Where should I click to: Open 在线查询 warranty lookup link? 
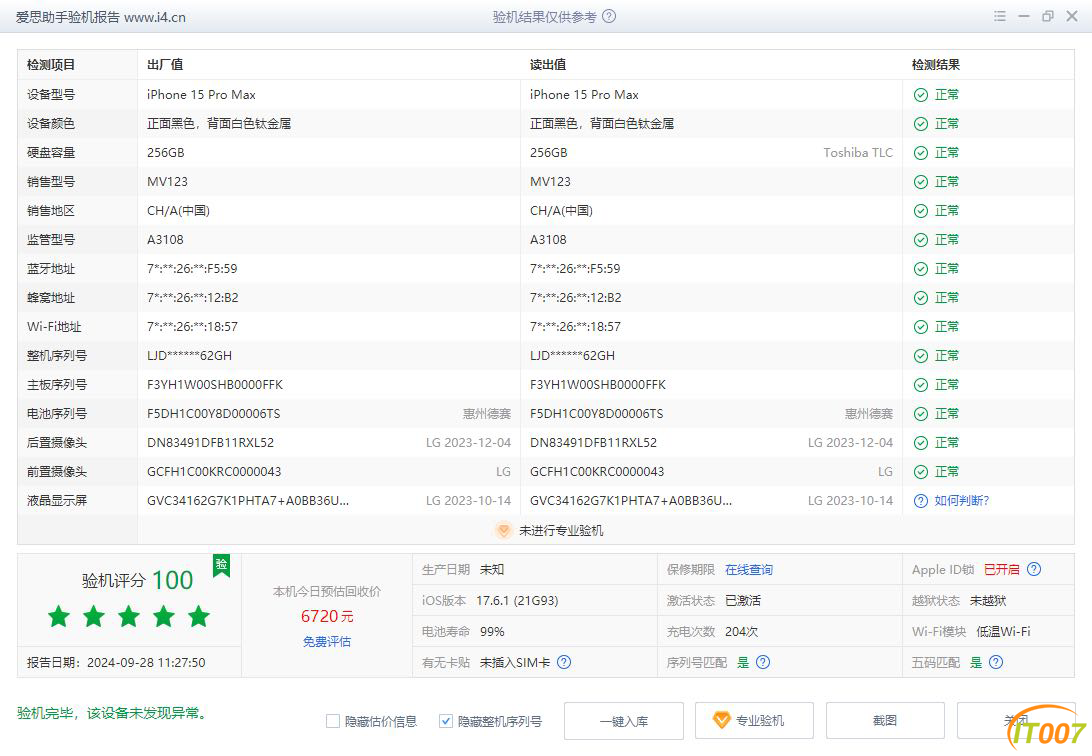click(x=749, y=569)
